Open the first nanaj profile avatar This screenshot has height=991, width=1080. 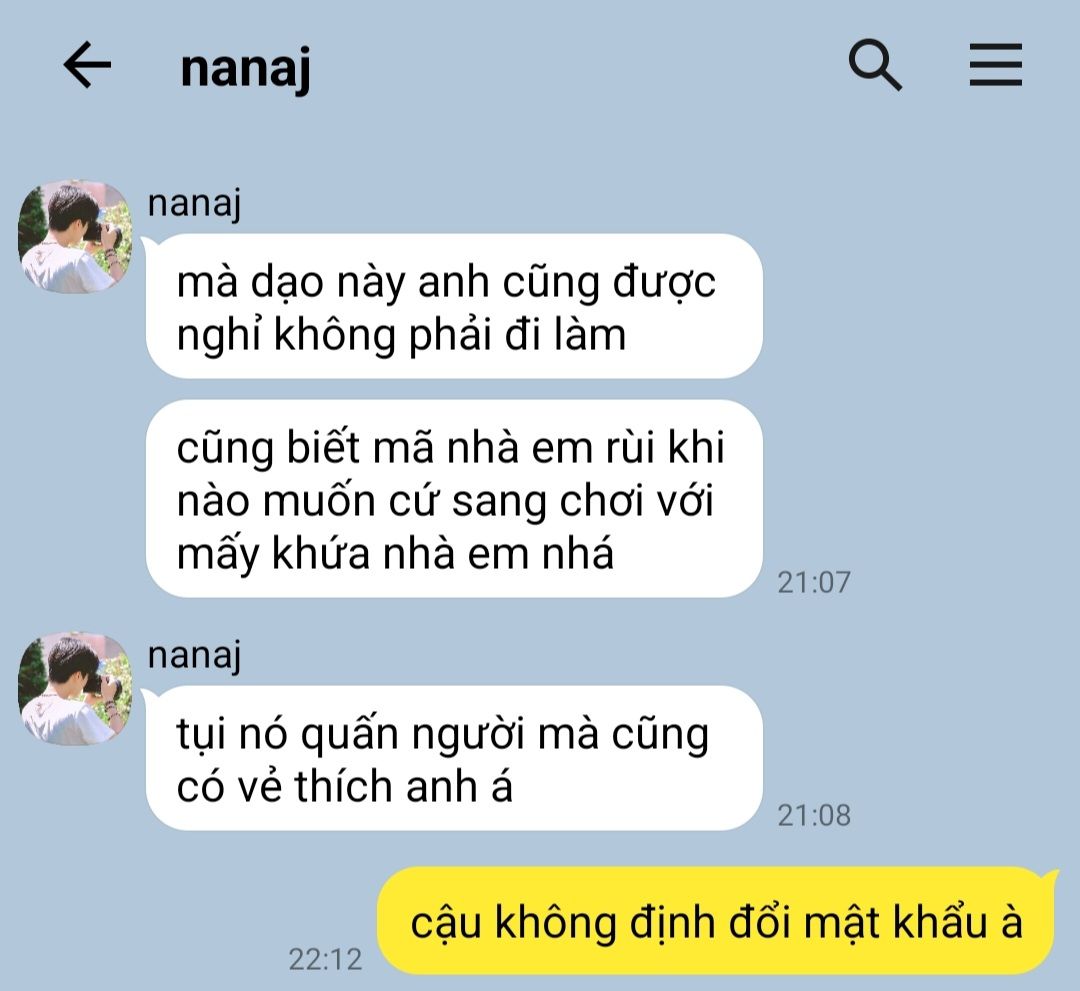click(75, 236)
